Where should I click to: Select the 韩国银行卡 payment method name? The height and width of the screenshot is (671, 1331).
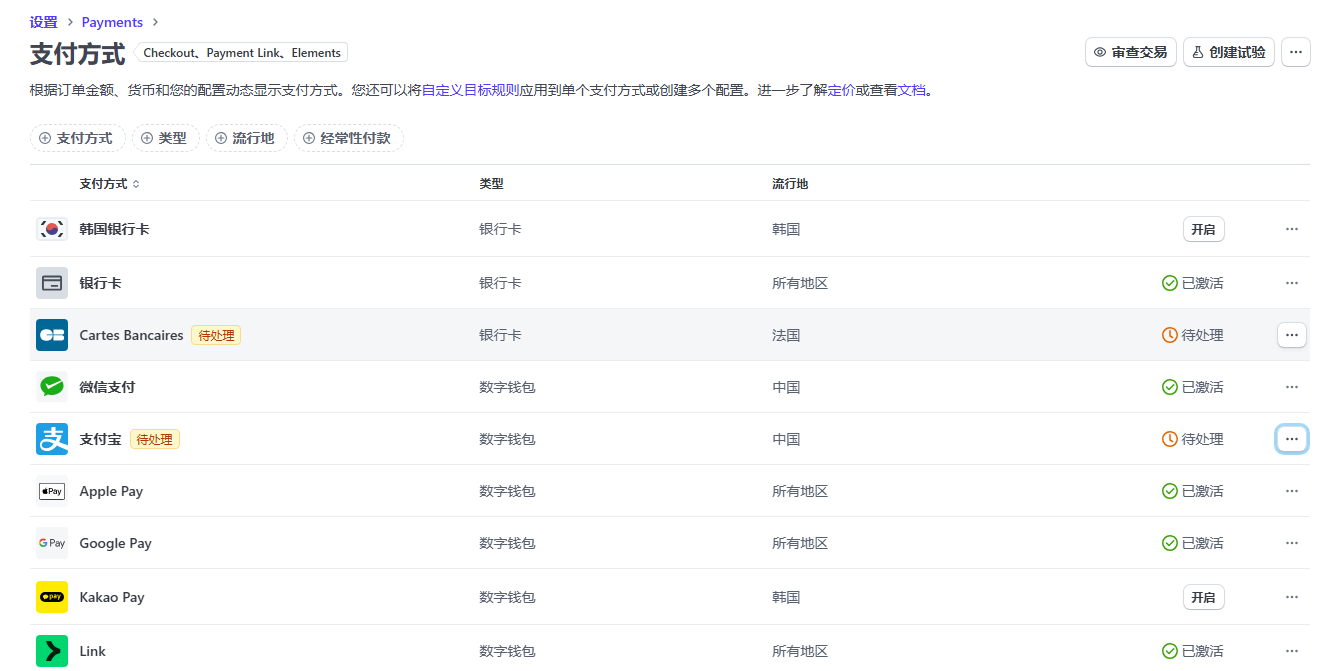point(115,229)
